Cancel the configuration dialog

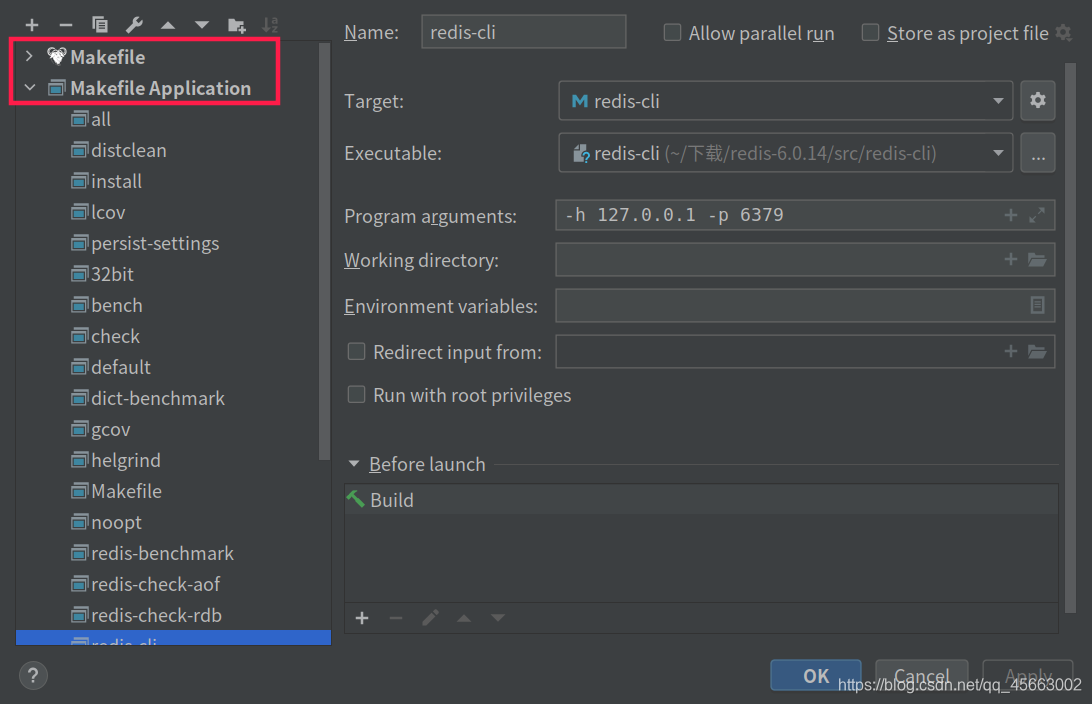click(x=920, y=675)
